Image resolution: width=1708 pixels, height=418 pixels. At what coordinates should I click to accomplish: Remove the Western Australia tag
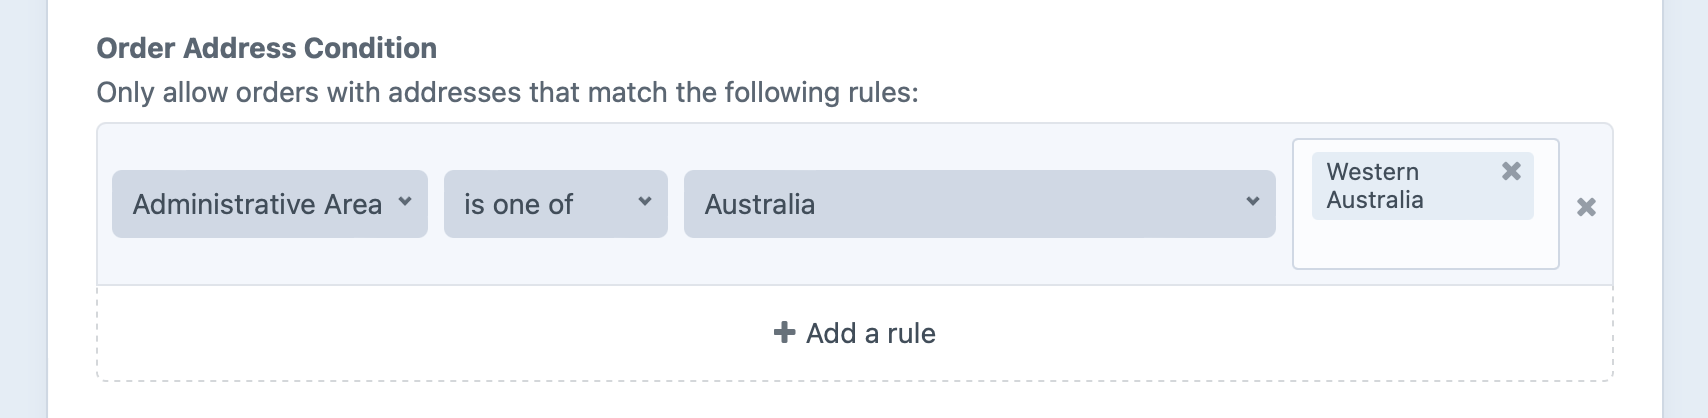(x=1511, y=171)
